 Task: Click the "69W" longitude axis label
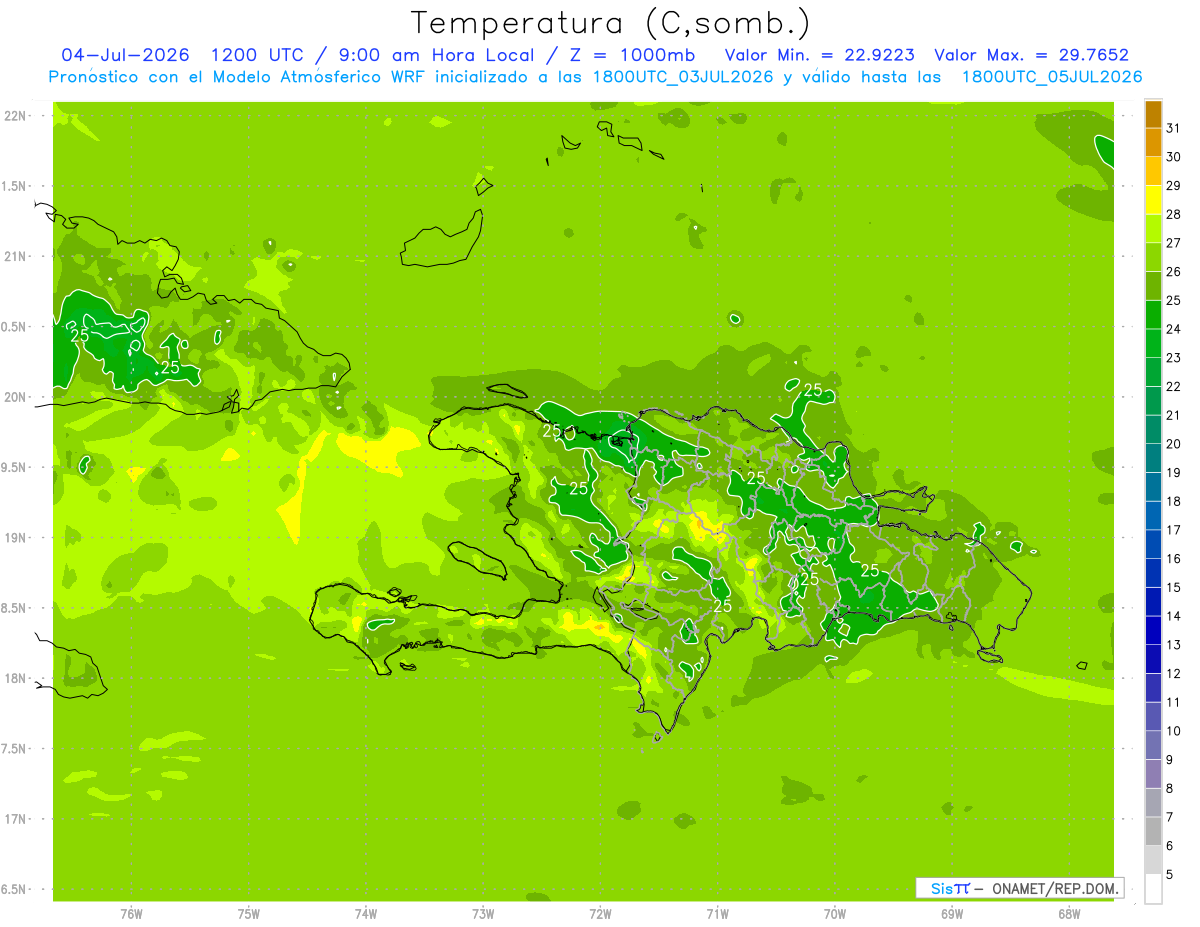[952, 913]
